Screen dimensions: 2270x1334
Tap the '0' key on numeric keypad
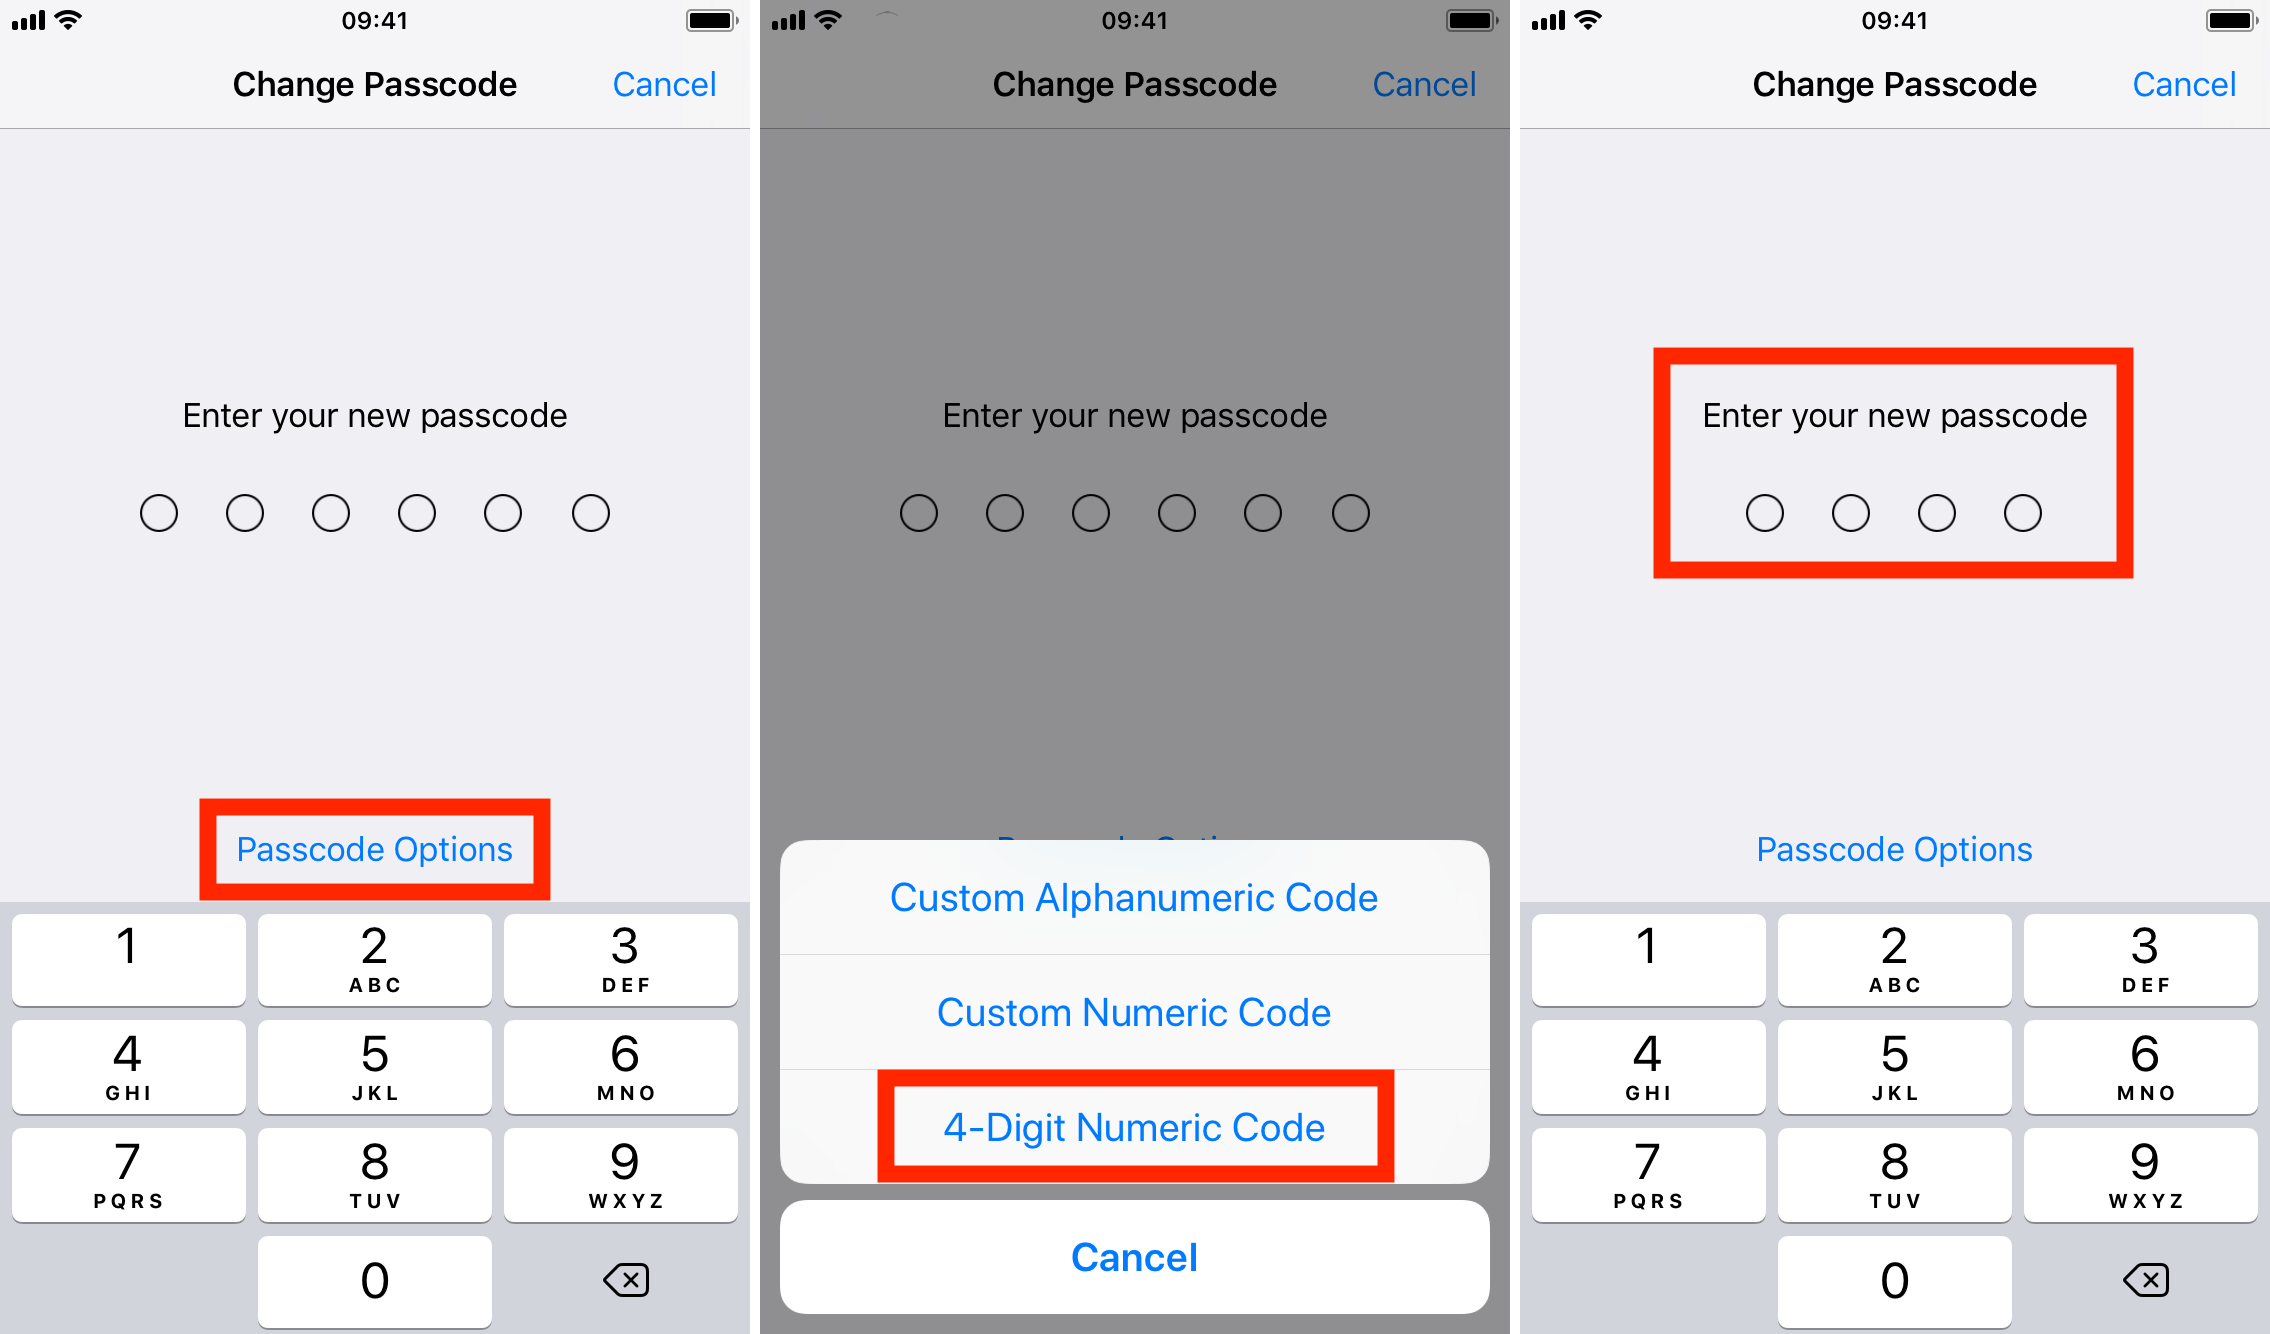click(376, 1282)
